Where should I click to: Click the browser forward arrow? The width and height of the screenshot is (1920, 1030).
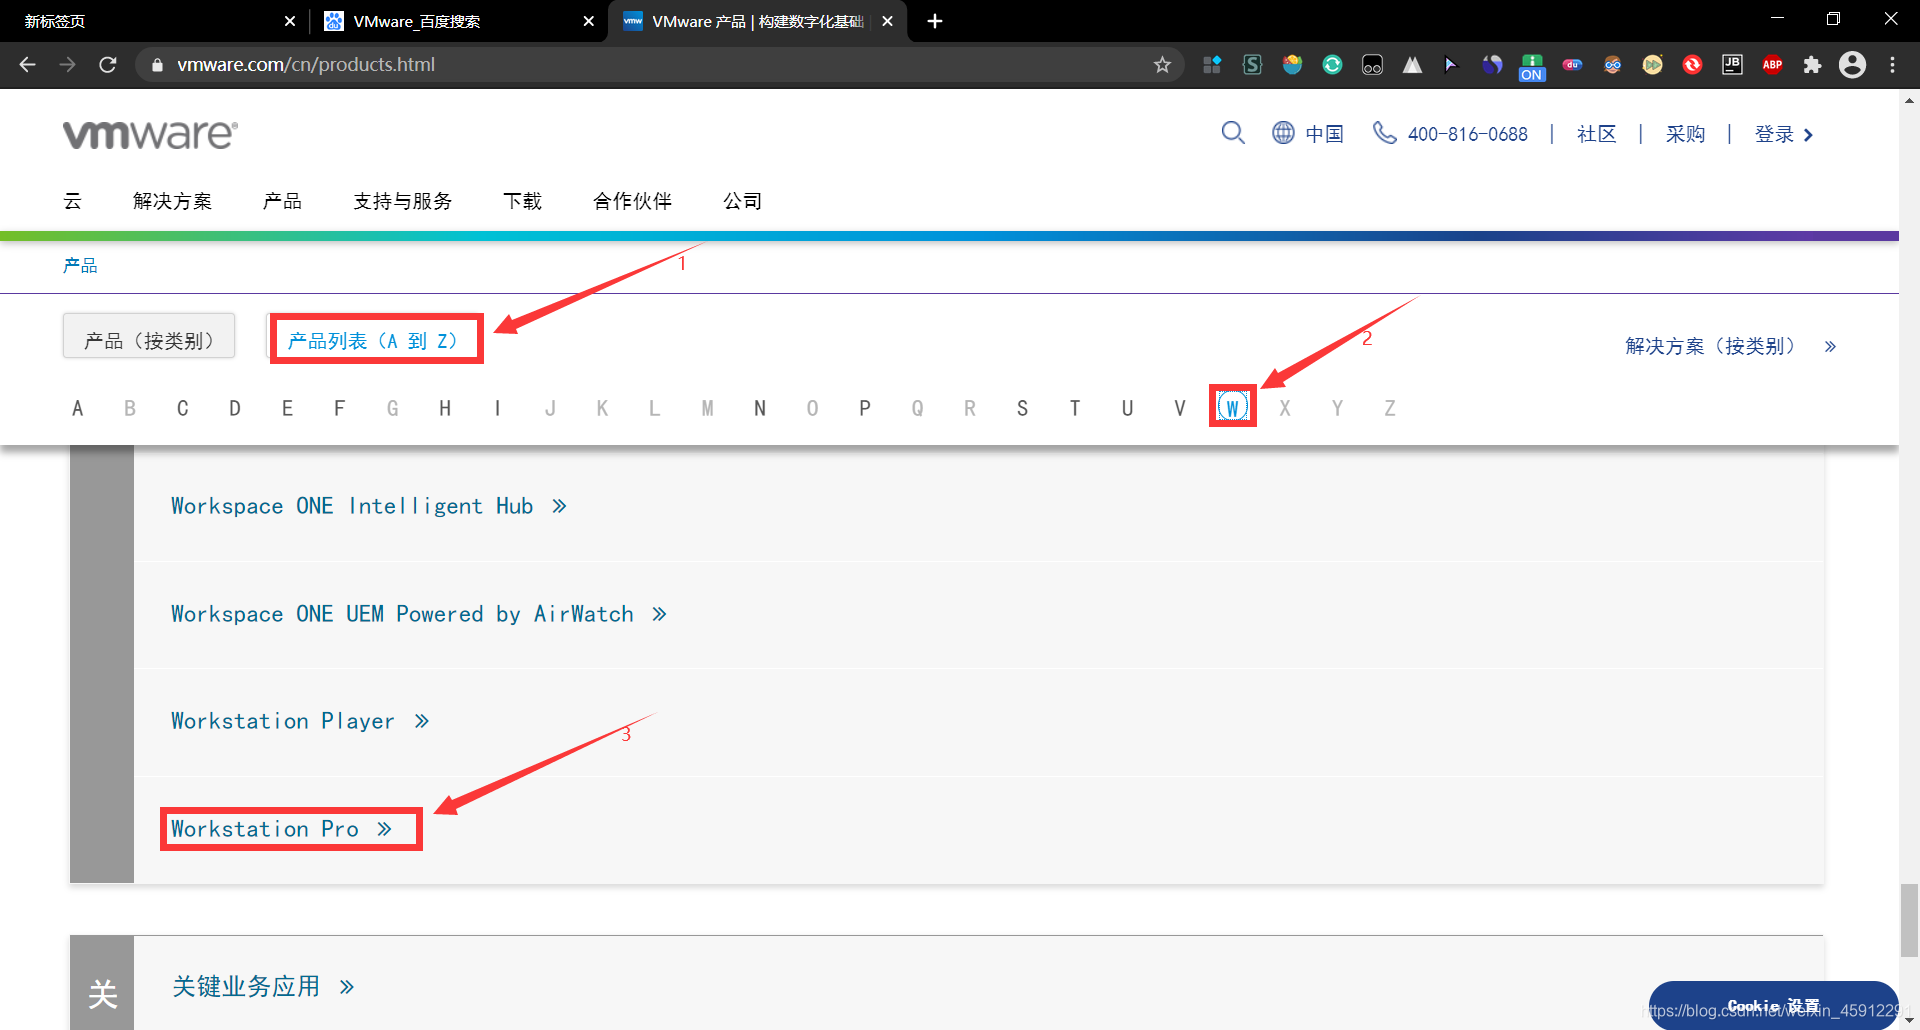tap(68, 65)
